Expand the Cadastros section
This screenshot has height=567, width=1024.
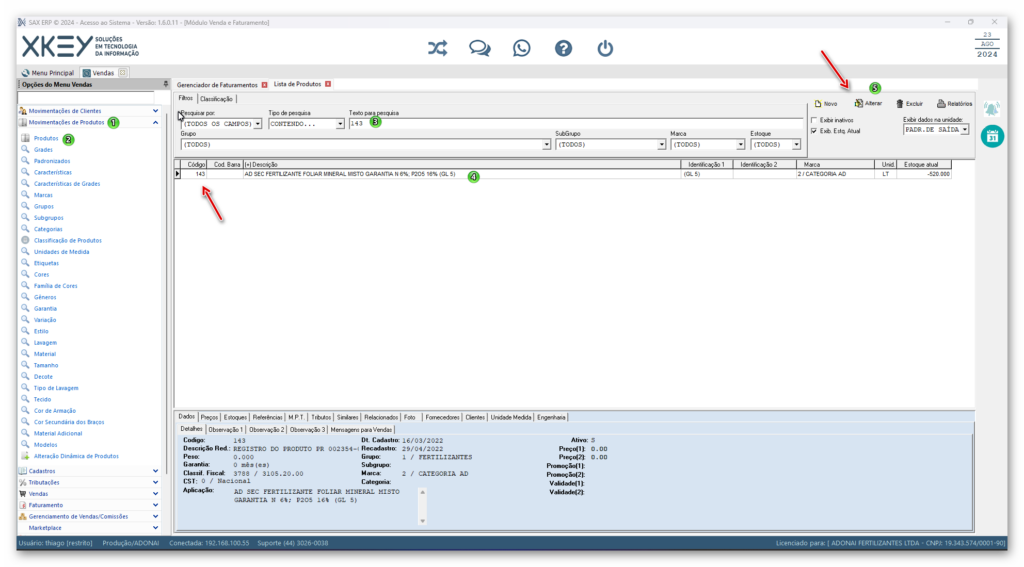pyautogui.click(x=155, y=471)
